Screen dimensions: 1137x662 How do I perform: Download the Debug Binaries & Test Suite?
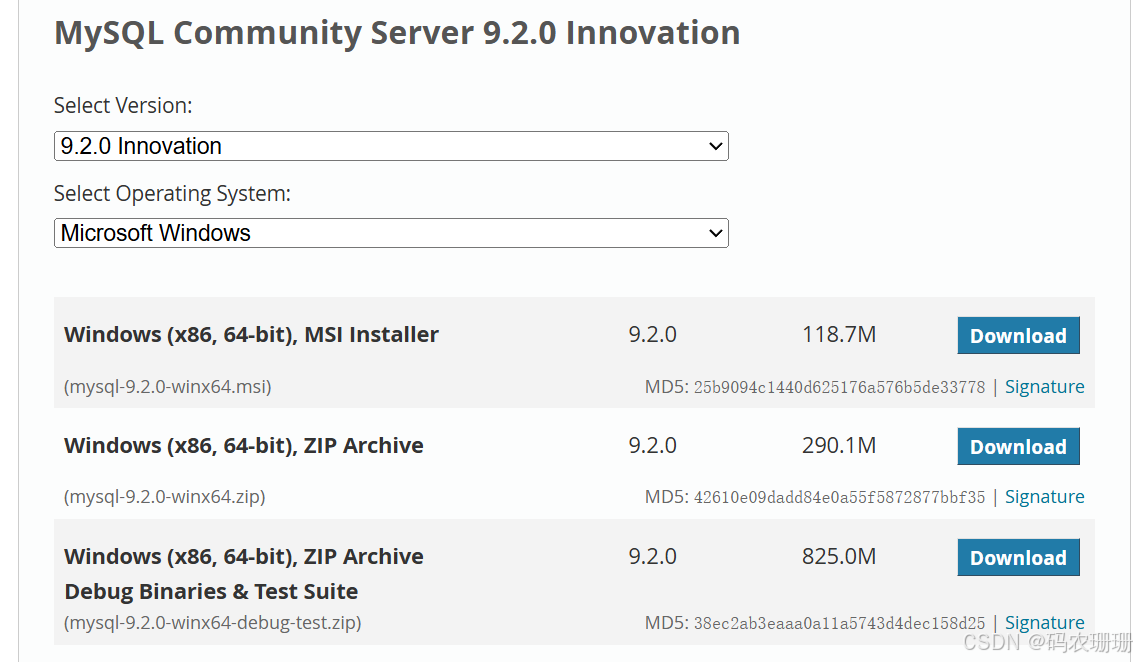(x=1018, y=557)
